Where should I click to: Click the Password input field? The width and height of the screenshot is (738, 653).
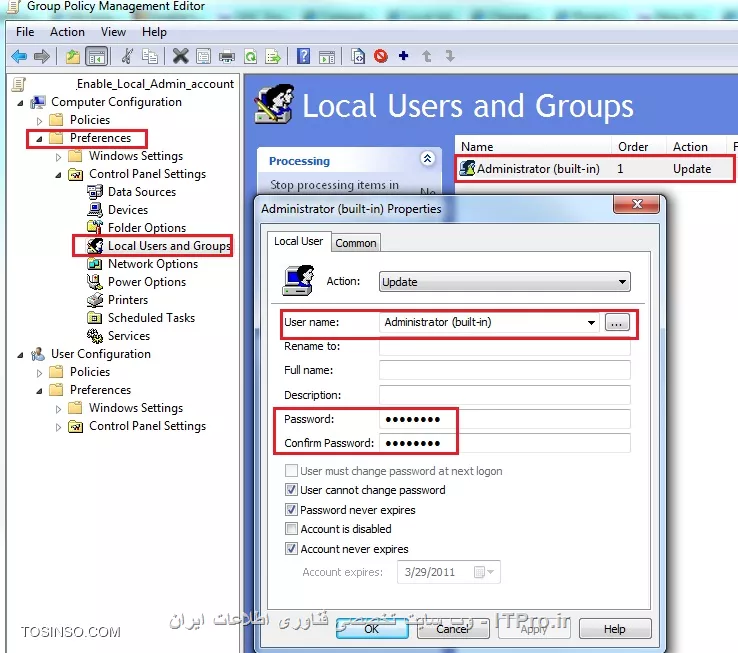click(x=505, y=419)
